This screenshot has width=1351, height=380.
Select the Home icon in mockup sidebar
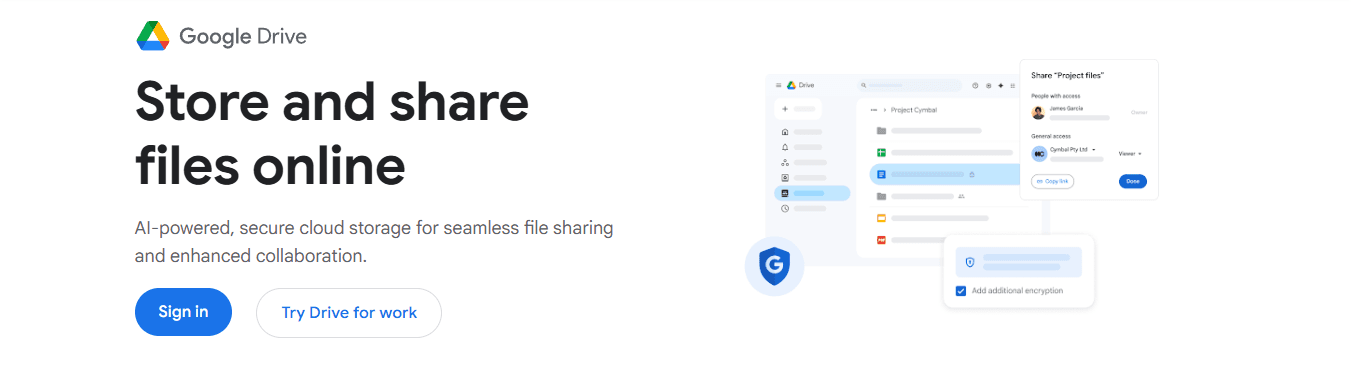785,132
